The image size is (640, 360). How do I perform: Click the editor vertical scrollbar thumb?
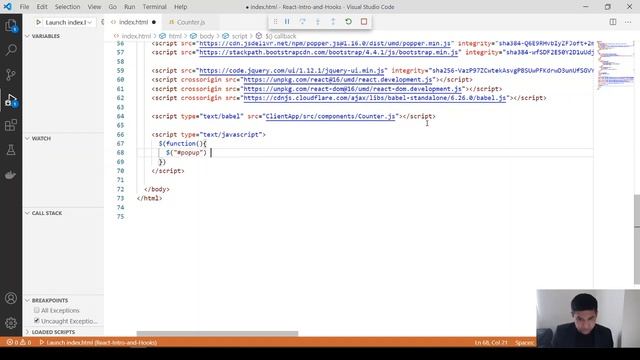[637, 240]
